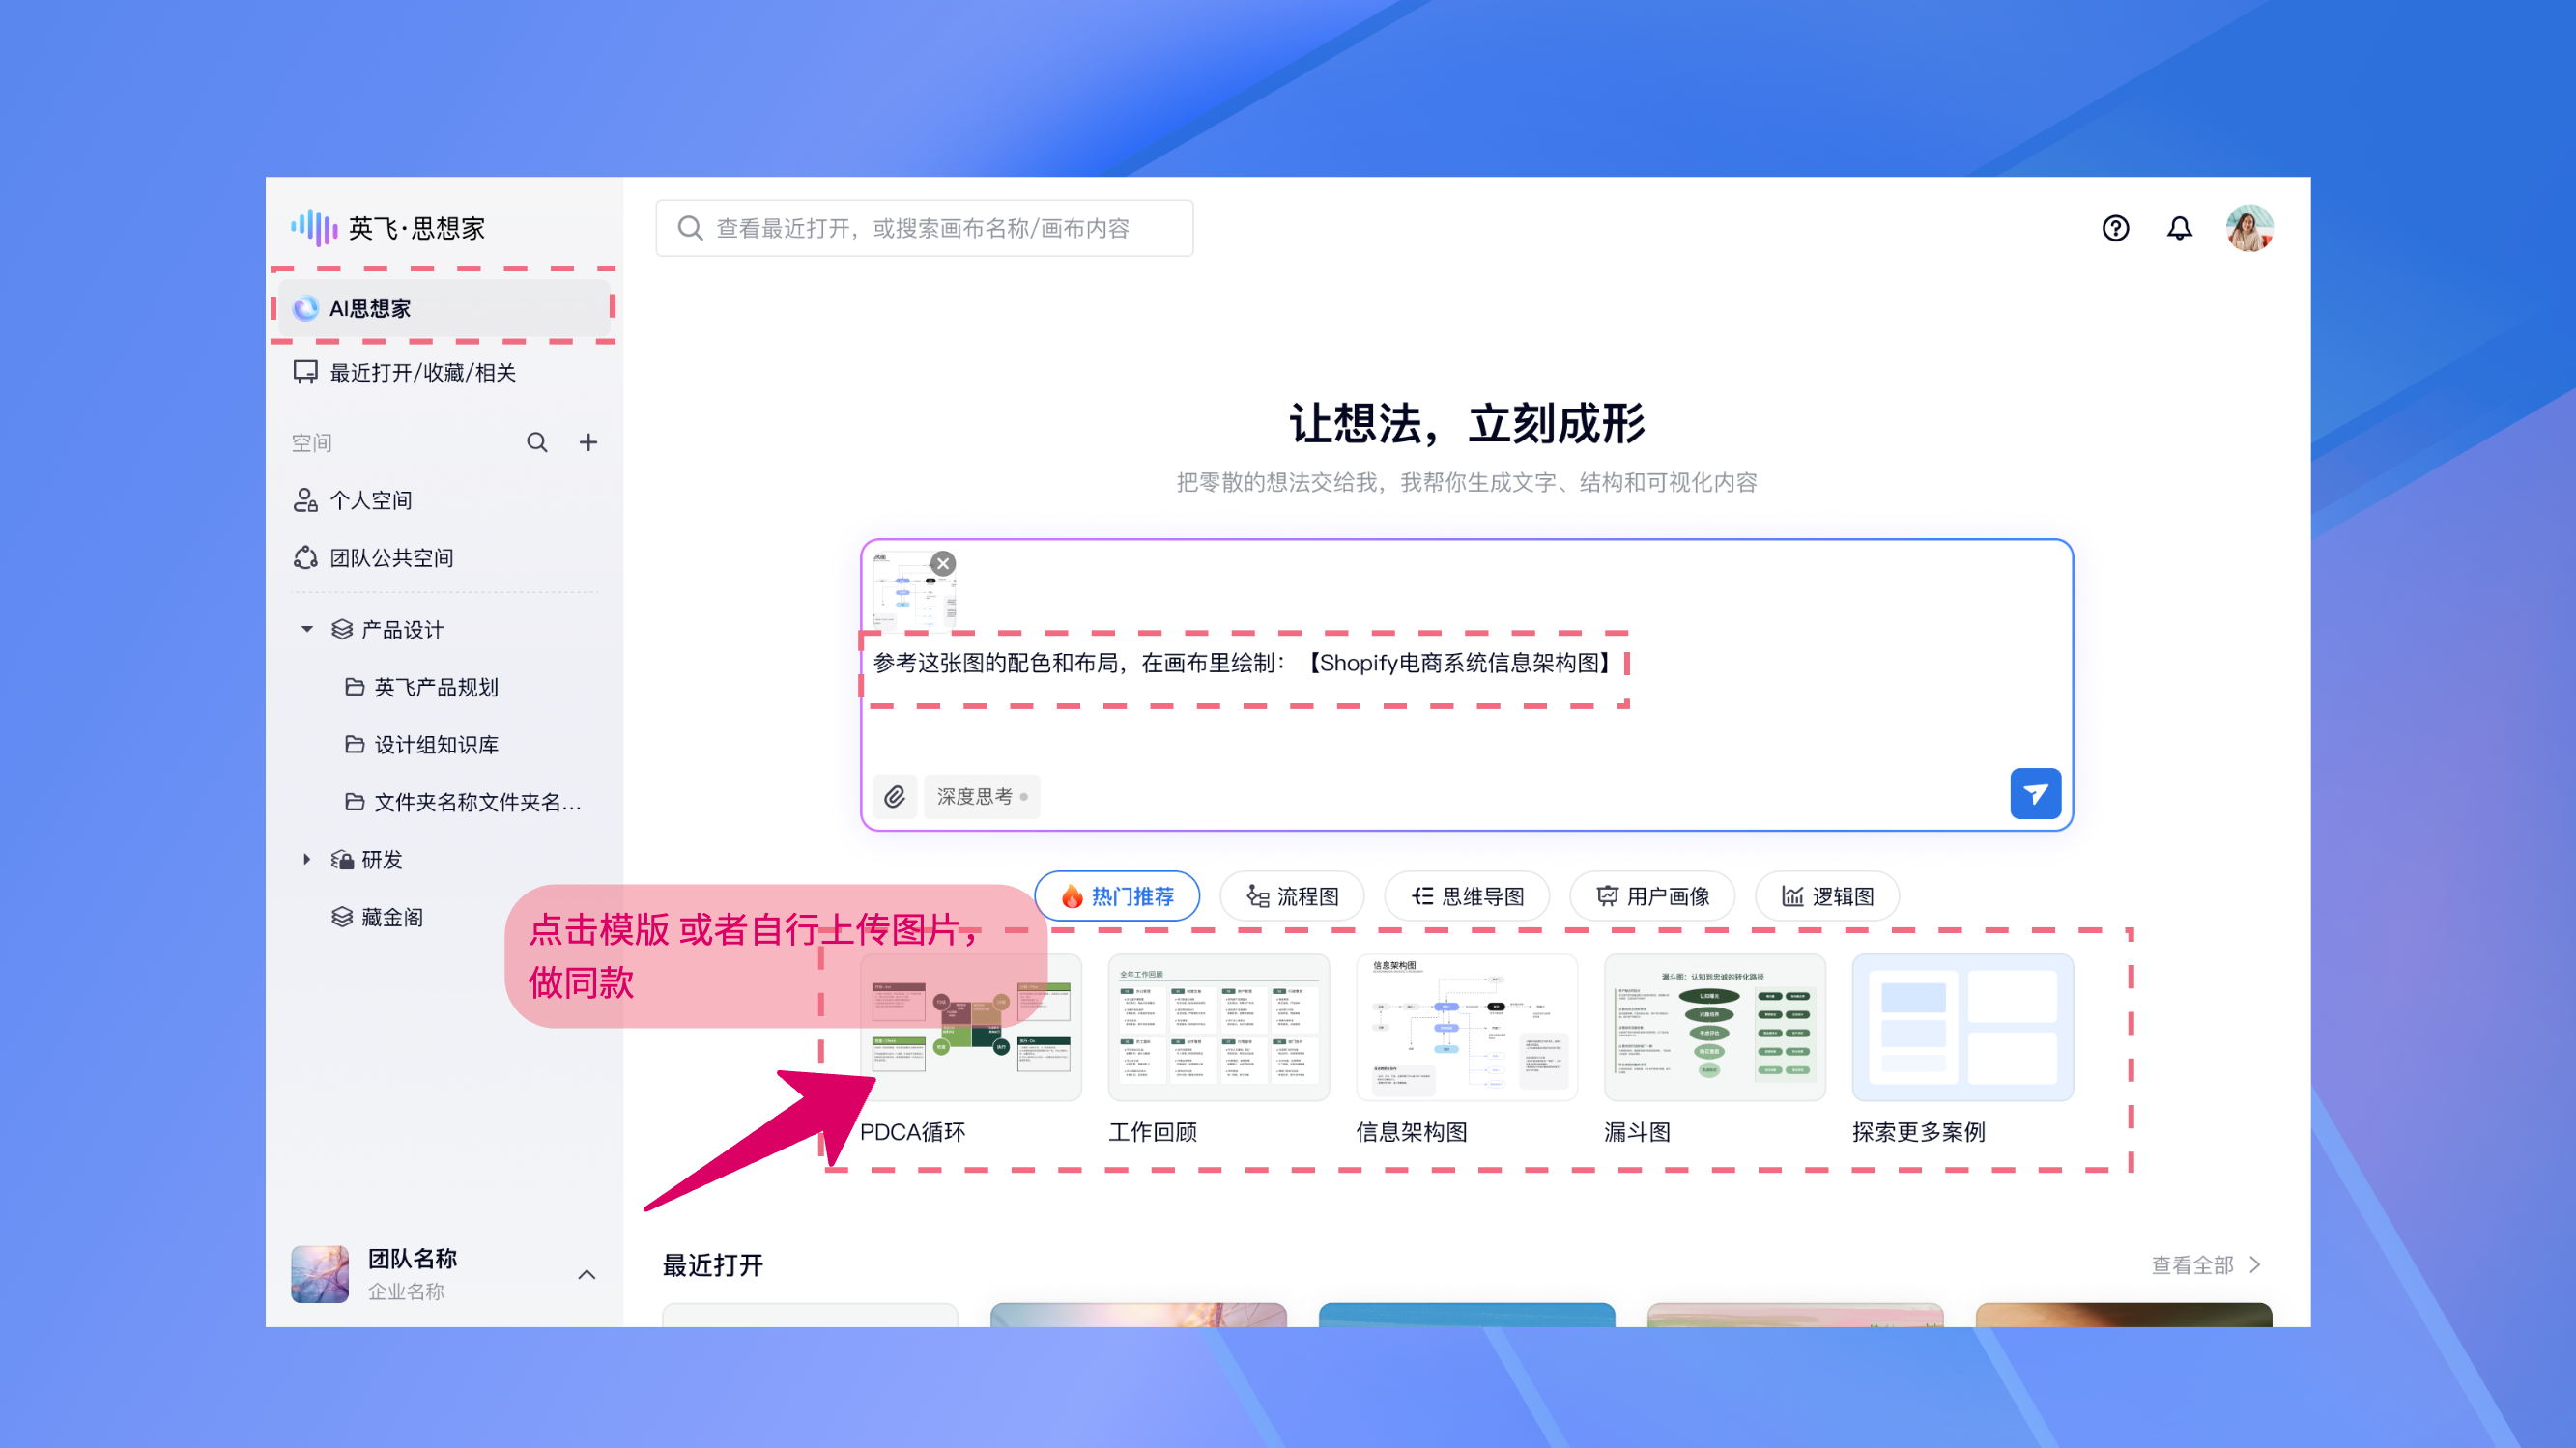Screen dimensions: 2576x1448
Task: Open 探索更多案例 card
Action: click(1963, 1027)
